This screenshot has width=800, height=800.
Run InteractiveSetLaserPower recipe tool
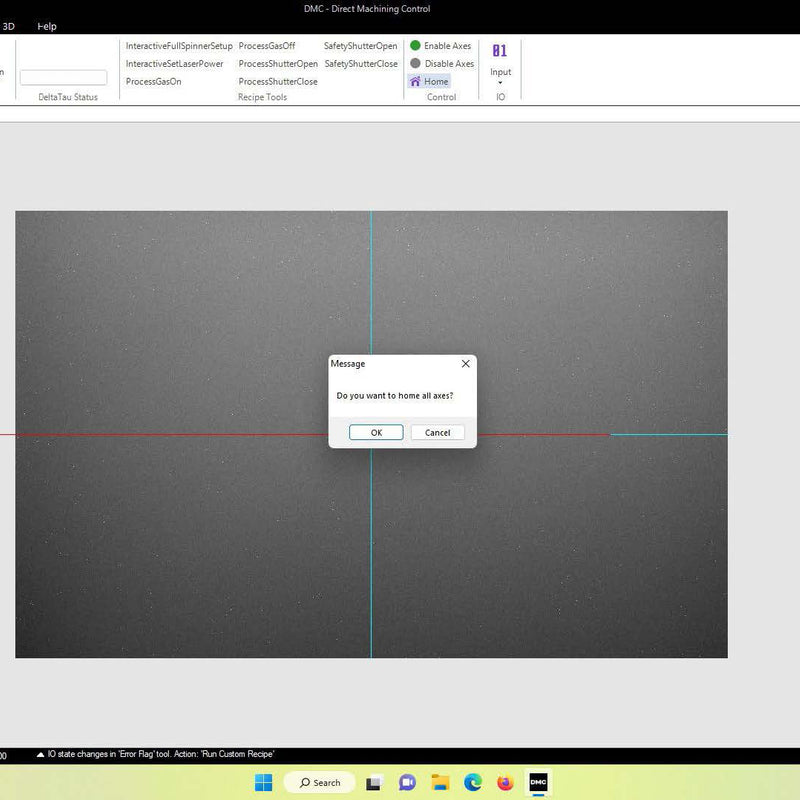pos(174,64)
